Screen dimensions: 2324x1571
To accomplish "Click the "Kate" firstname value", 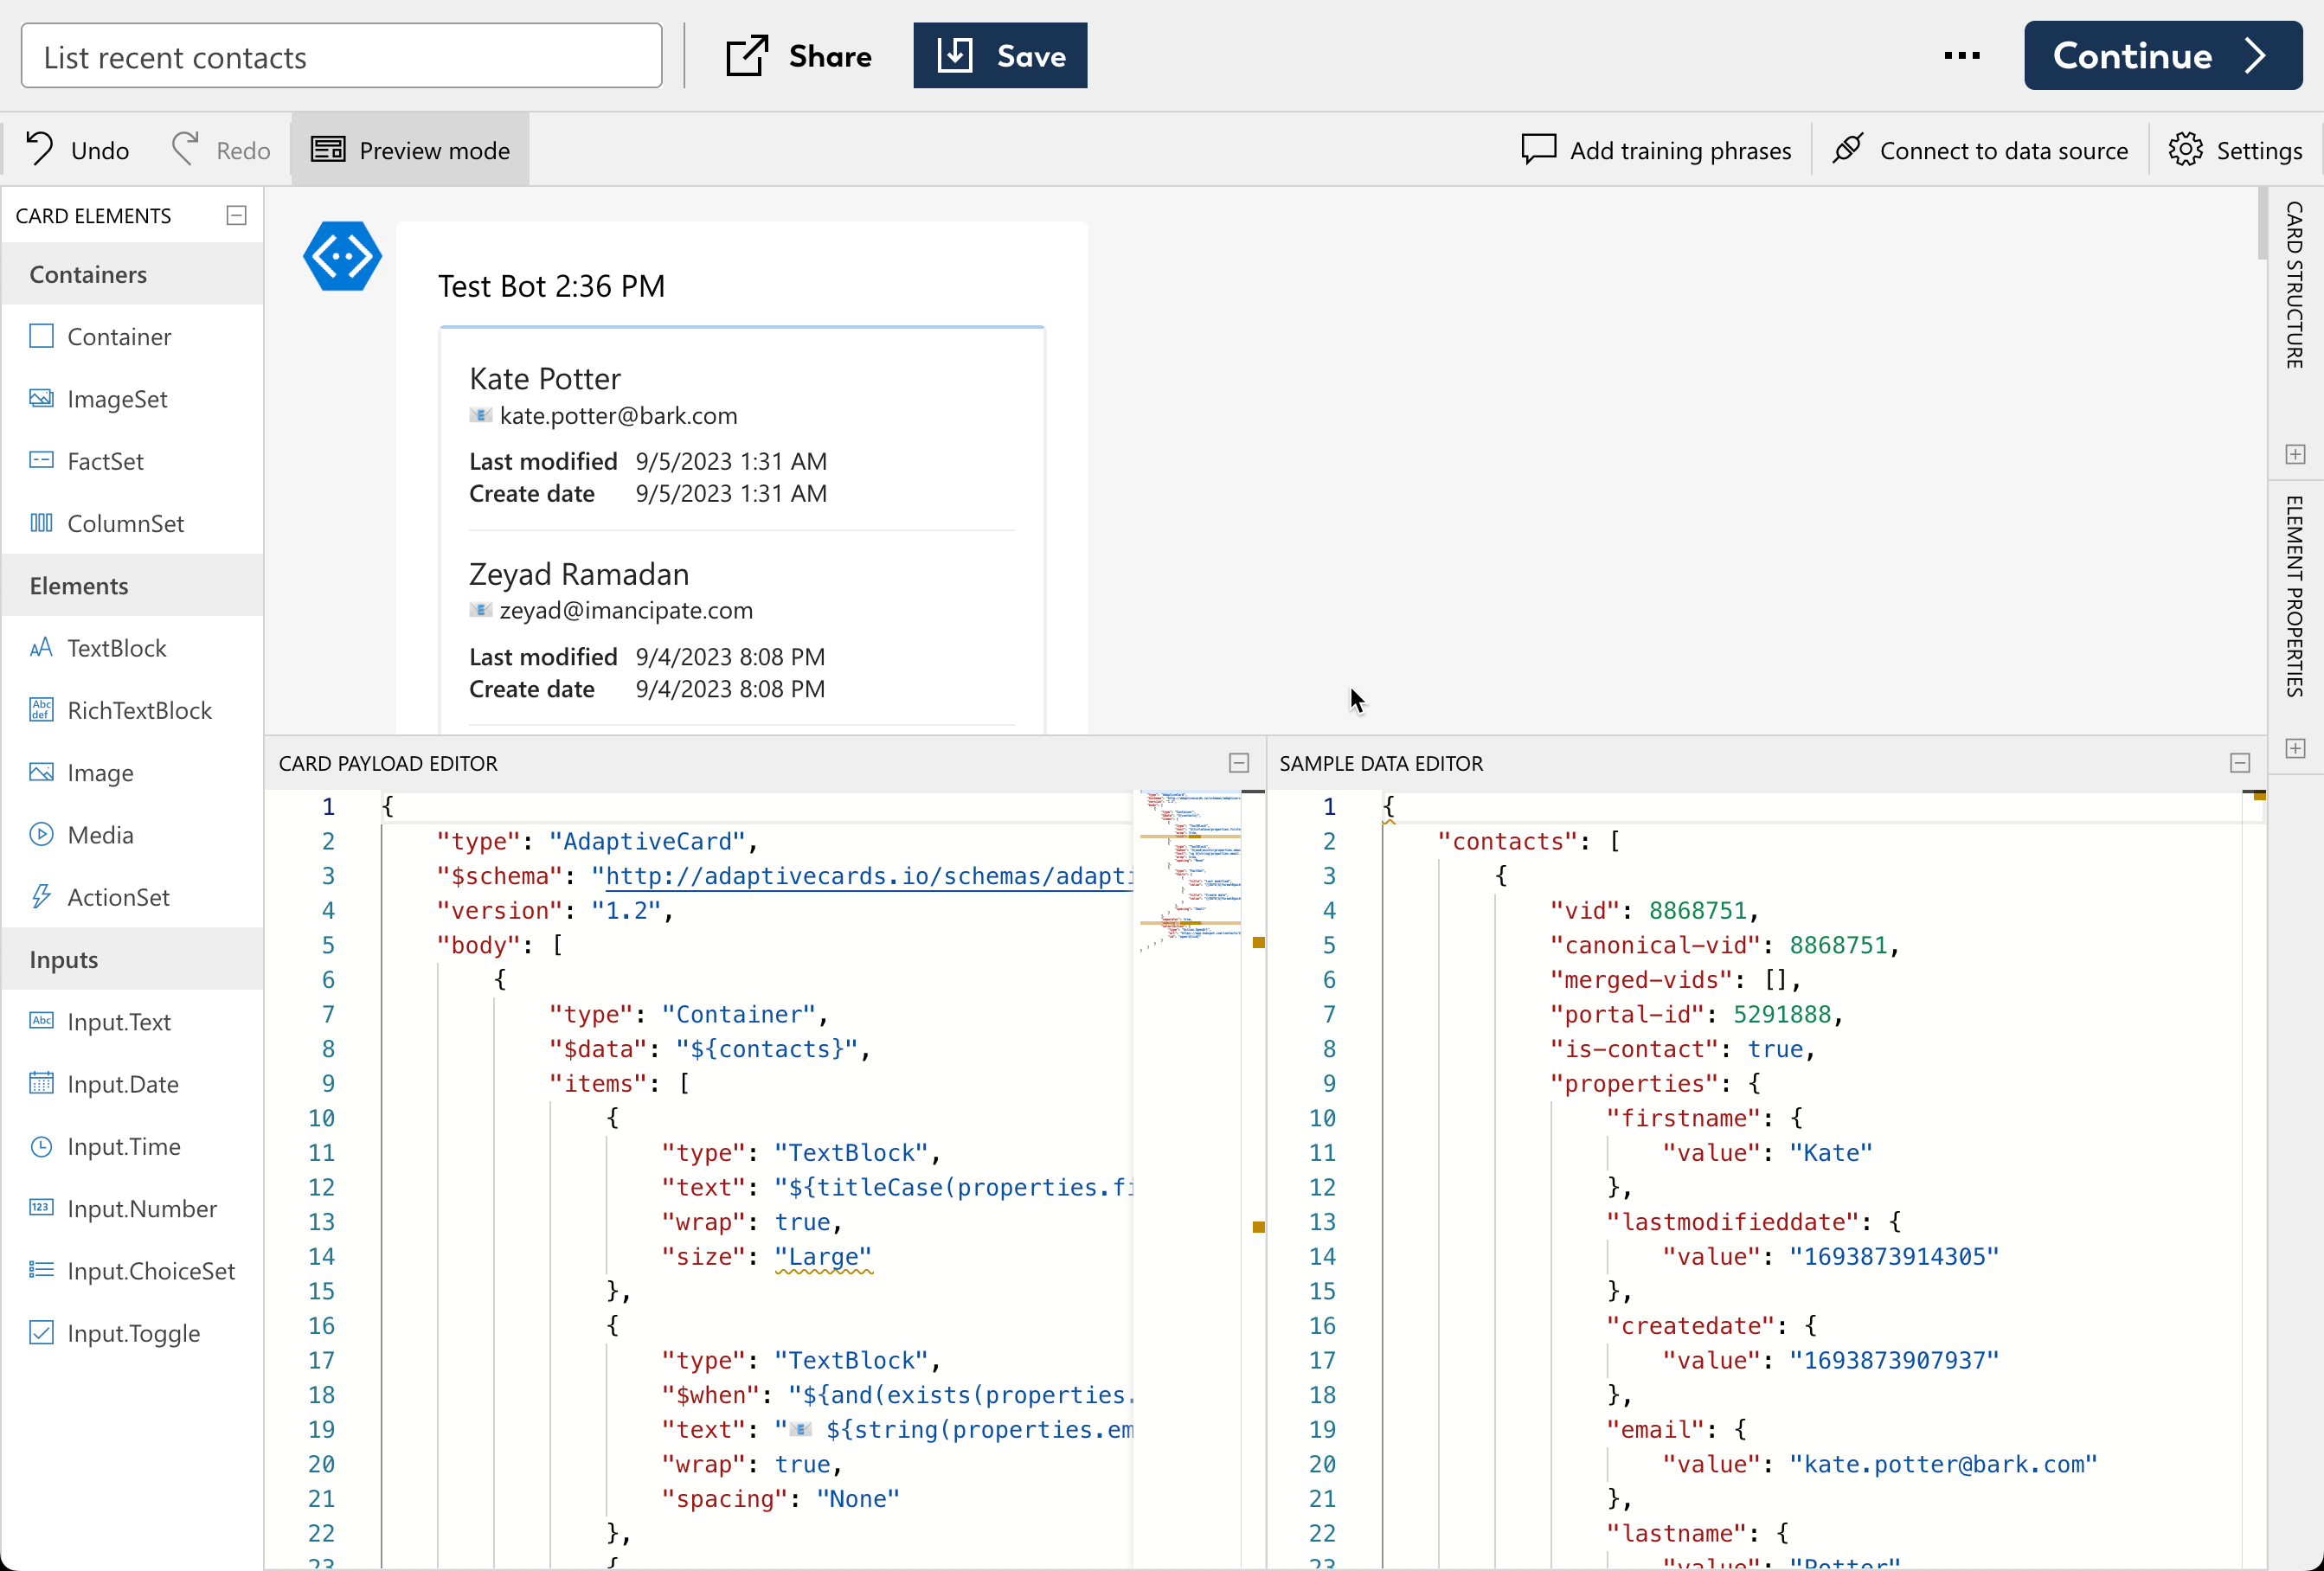I will pyautogui.click(x=1830, y=1153).
